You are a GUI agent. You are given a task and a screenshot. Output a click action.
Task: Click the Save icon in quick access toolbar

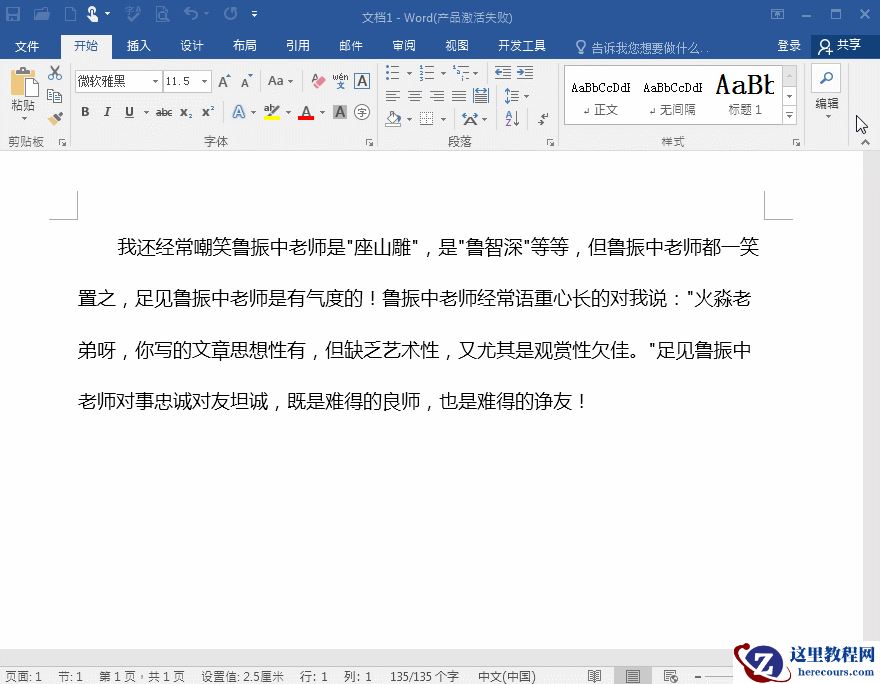(13, 14)
